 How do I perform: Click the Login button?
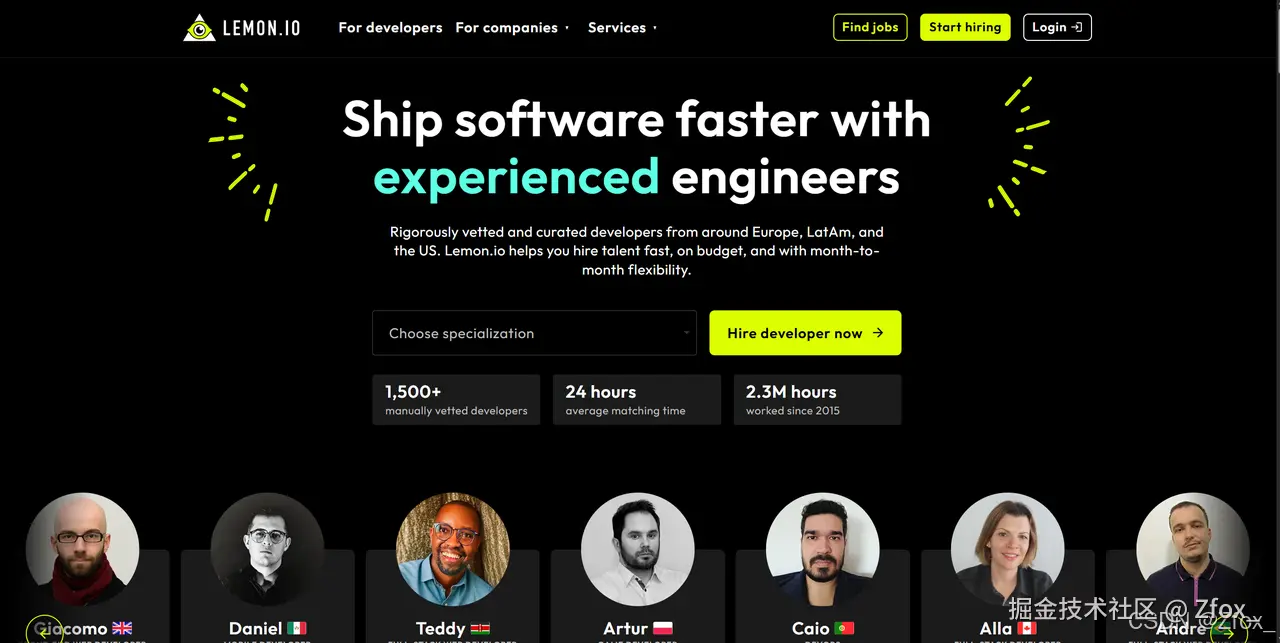(x=1057, y=27)
